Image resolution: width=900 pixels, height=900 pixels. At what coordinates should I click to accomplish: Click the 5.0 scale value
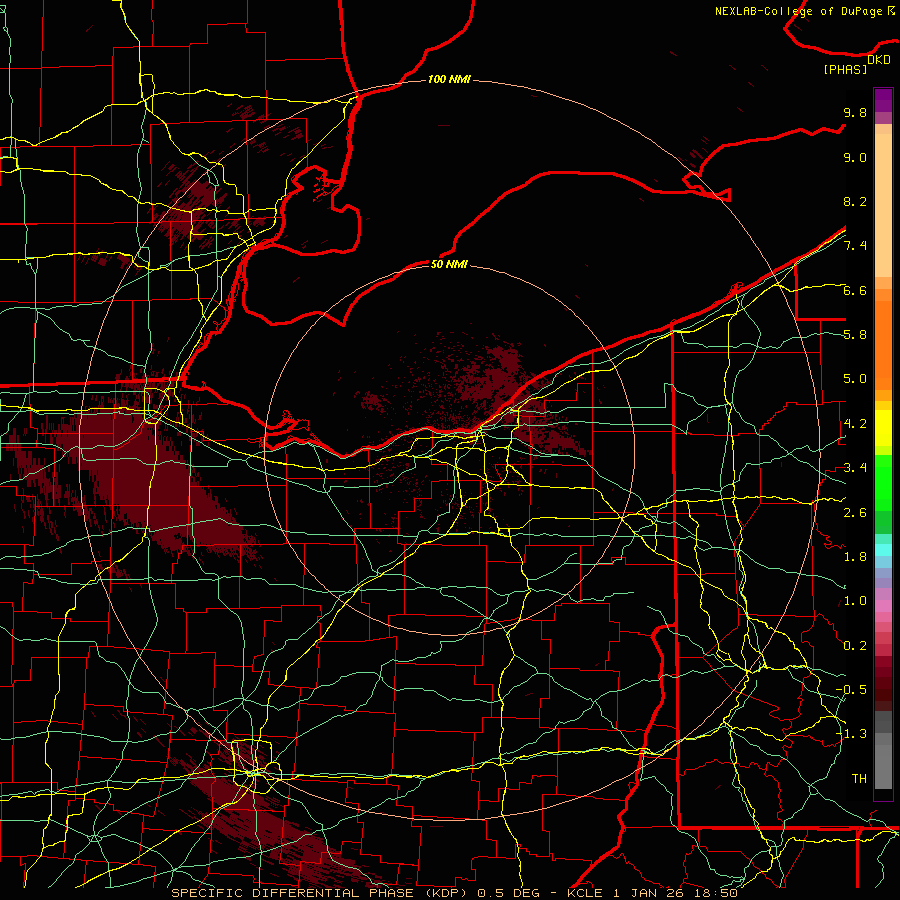pos(855,379)
